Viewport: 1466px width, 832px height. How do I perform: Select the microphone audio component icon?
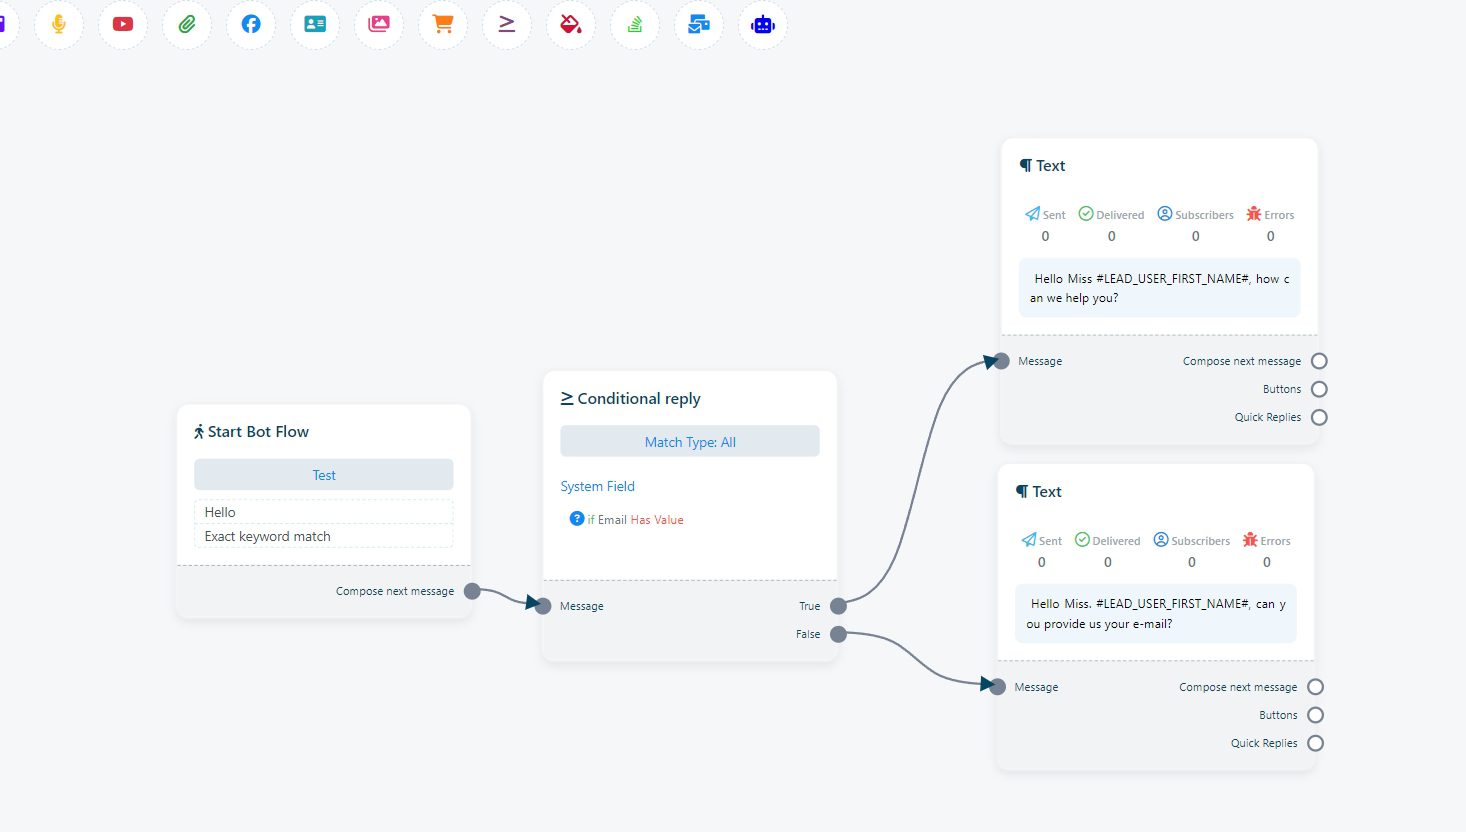click(x=59, y=25)
